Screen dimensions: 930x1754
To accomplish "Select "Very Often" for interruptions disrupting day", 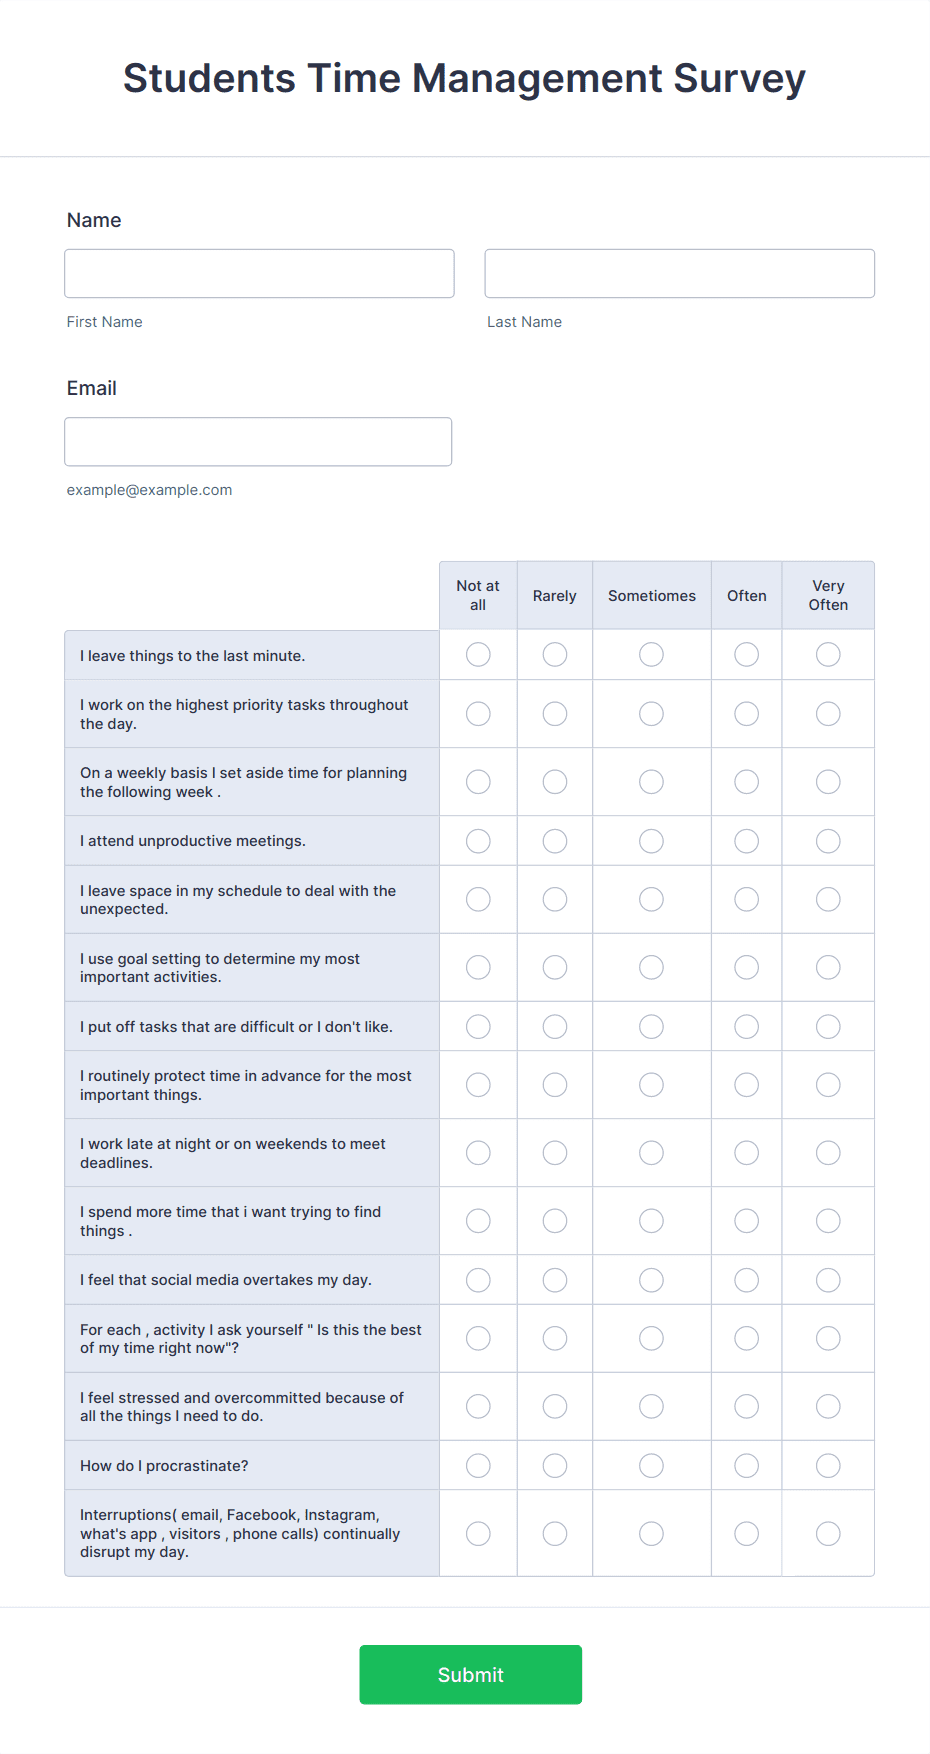I will click(827, 1532).
